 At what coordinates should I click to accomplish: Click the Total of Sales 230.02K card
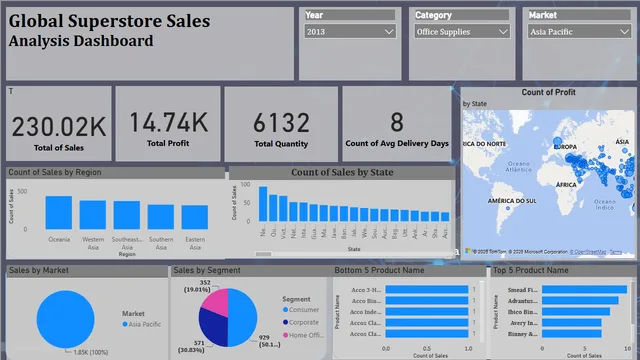pos(59,123)
